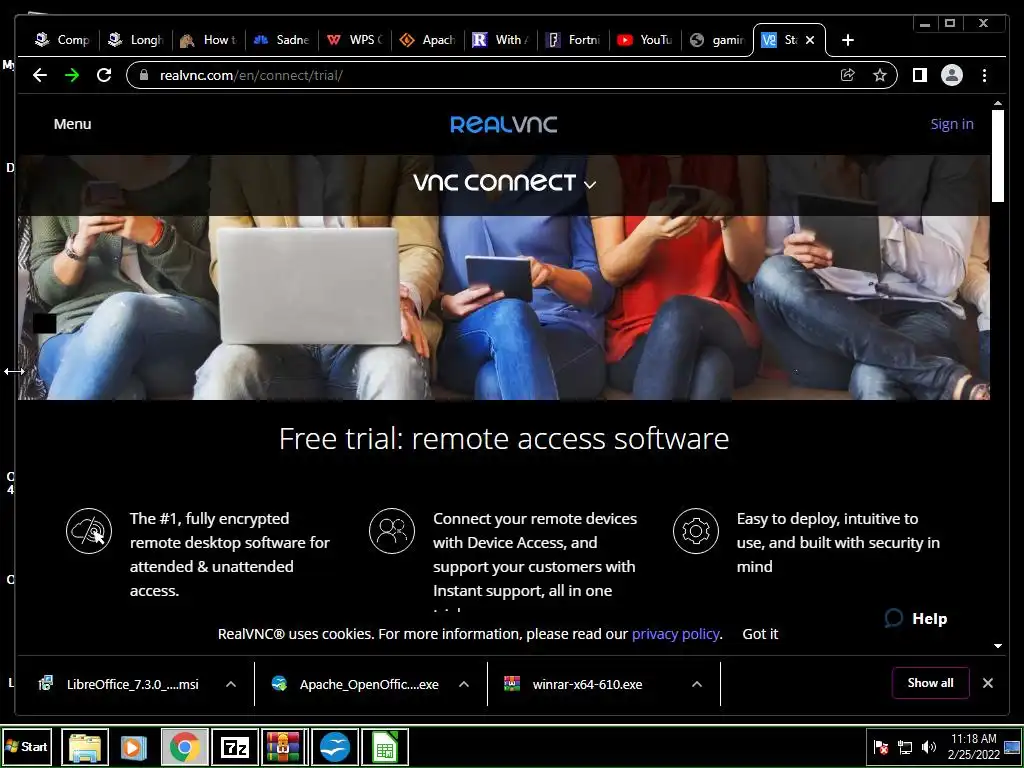The width and height of the screenshot is (1024, 768).
Task: Expand Apache_OpenOffice download options chevron
Action: click(x=464, y=684)
